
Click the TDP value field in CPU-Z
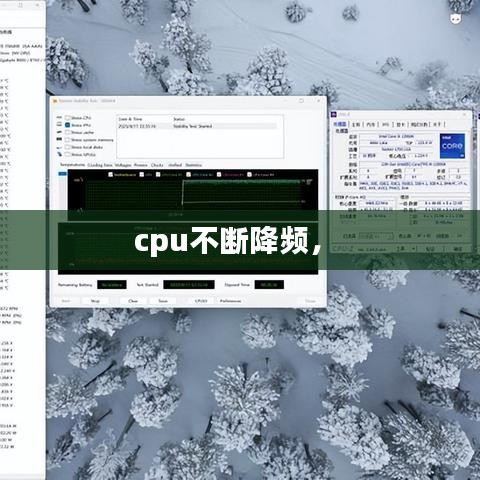click(424, 143)
